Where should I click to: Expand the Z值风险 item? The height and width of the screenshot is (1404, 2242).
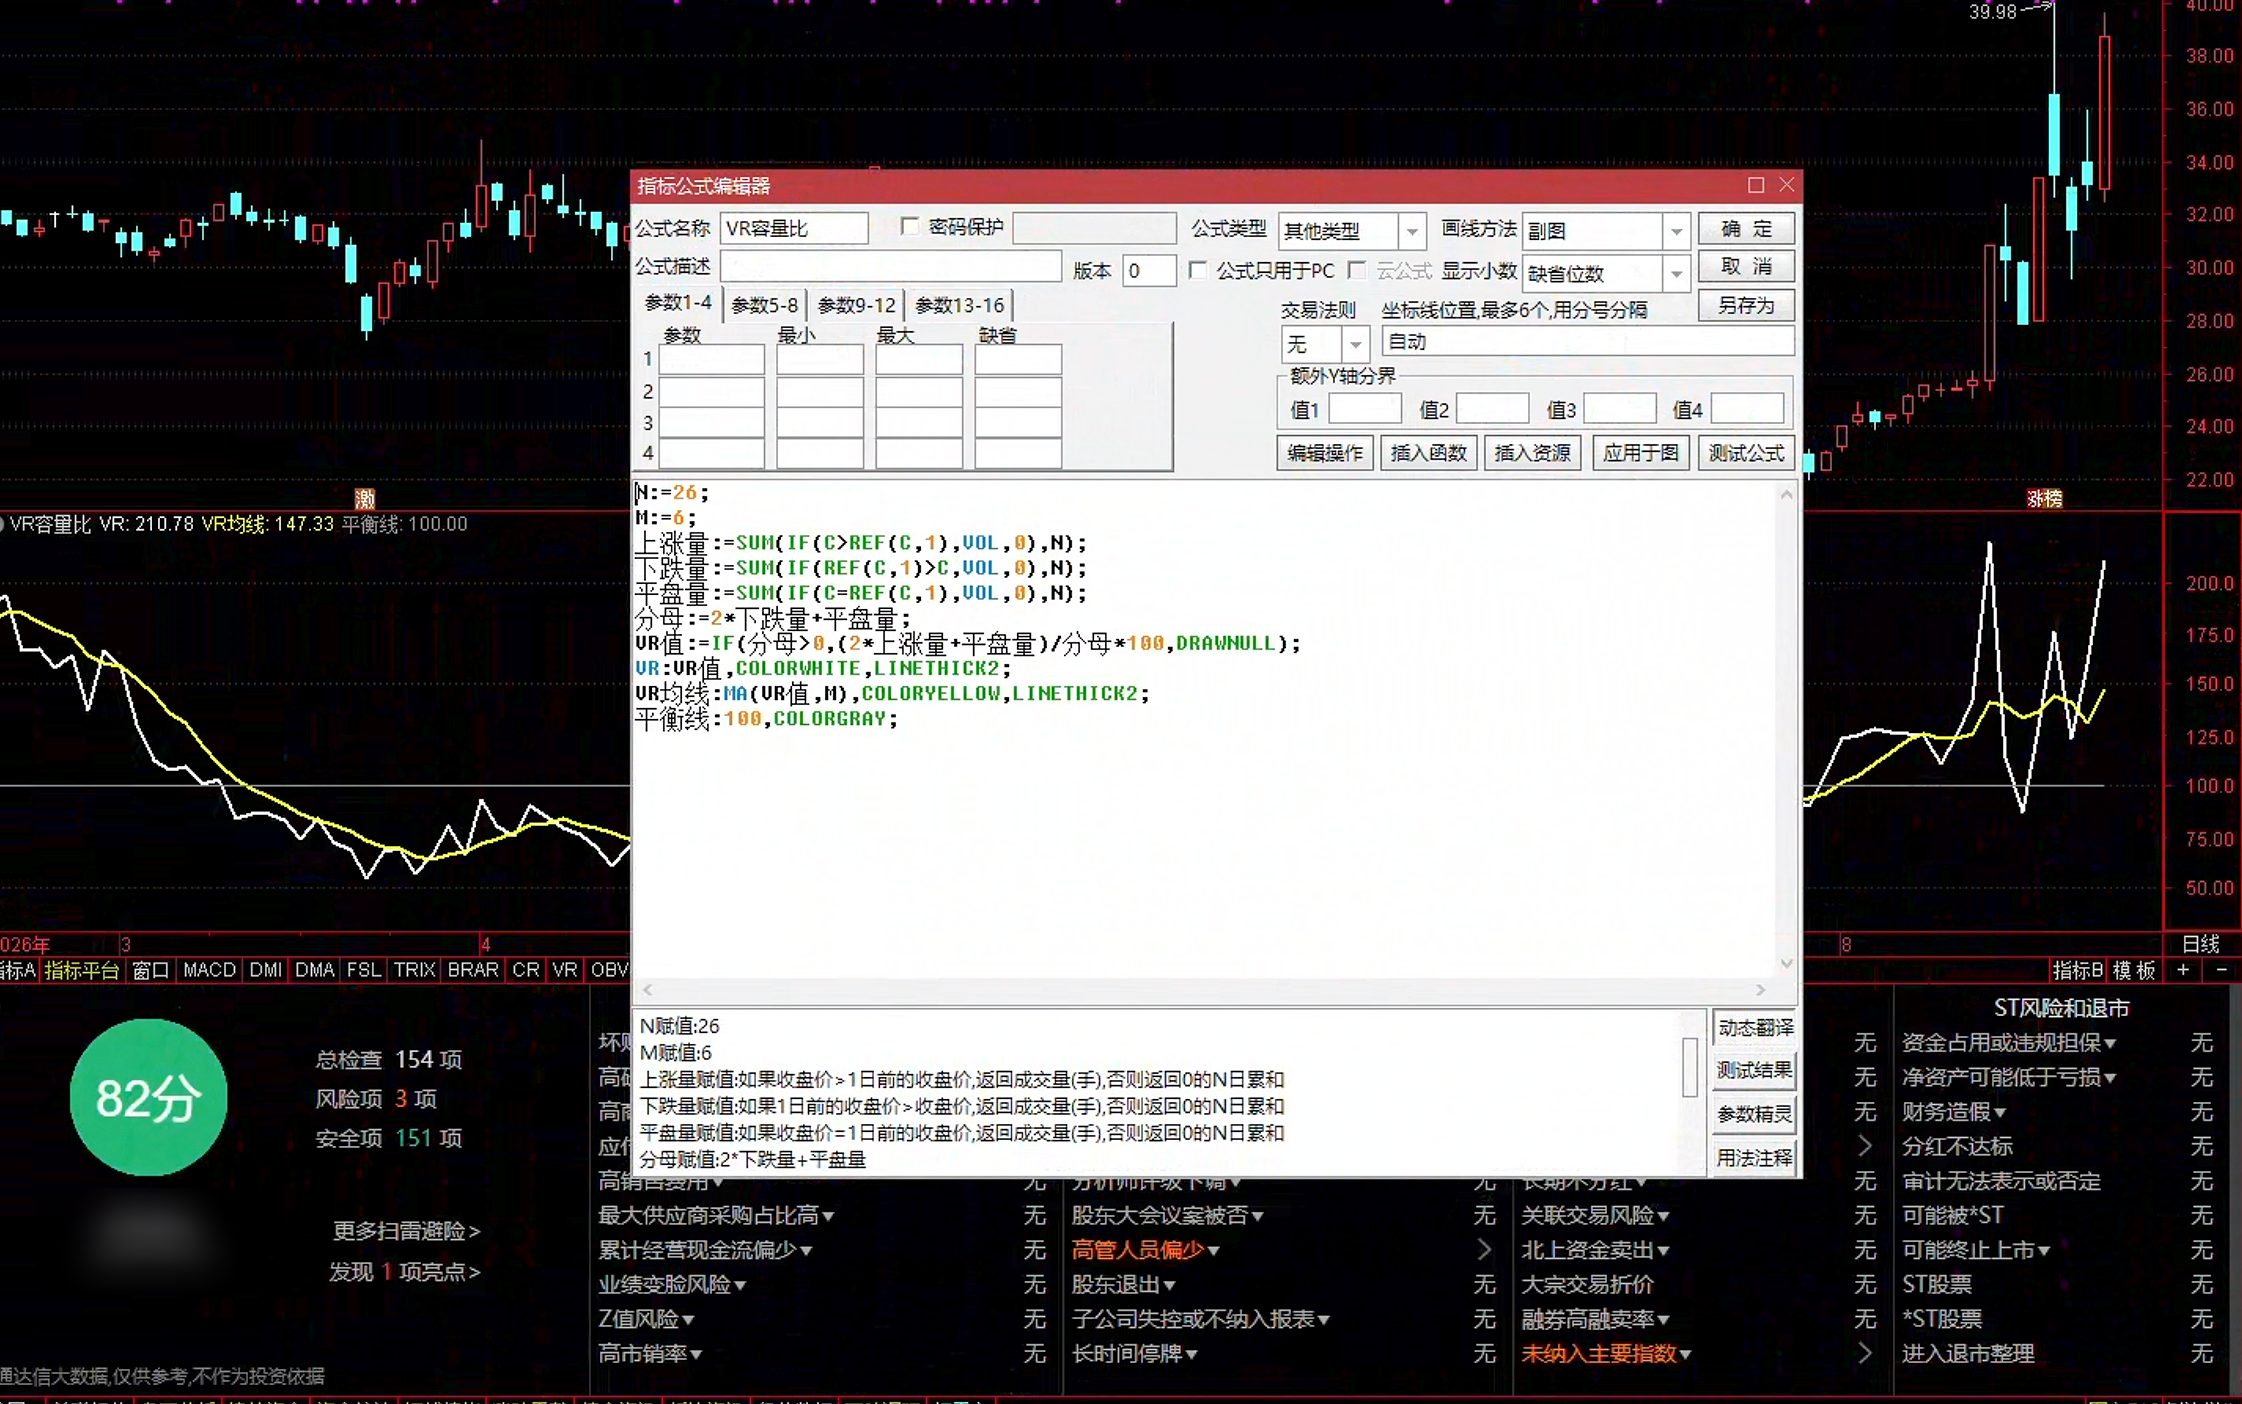[x=646, y=1320]
